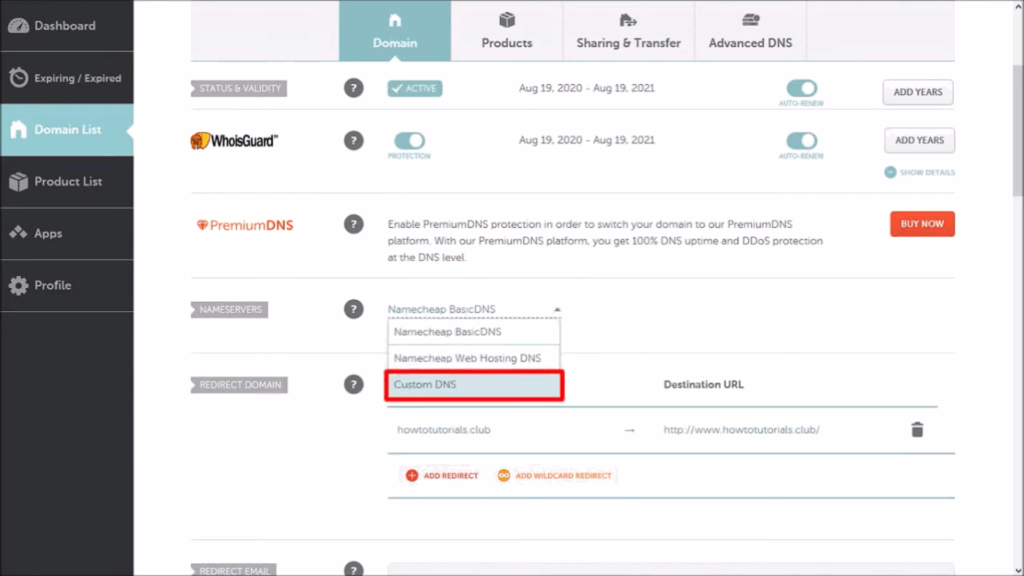Open Profile settings in sidebar

[67, 285]
